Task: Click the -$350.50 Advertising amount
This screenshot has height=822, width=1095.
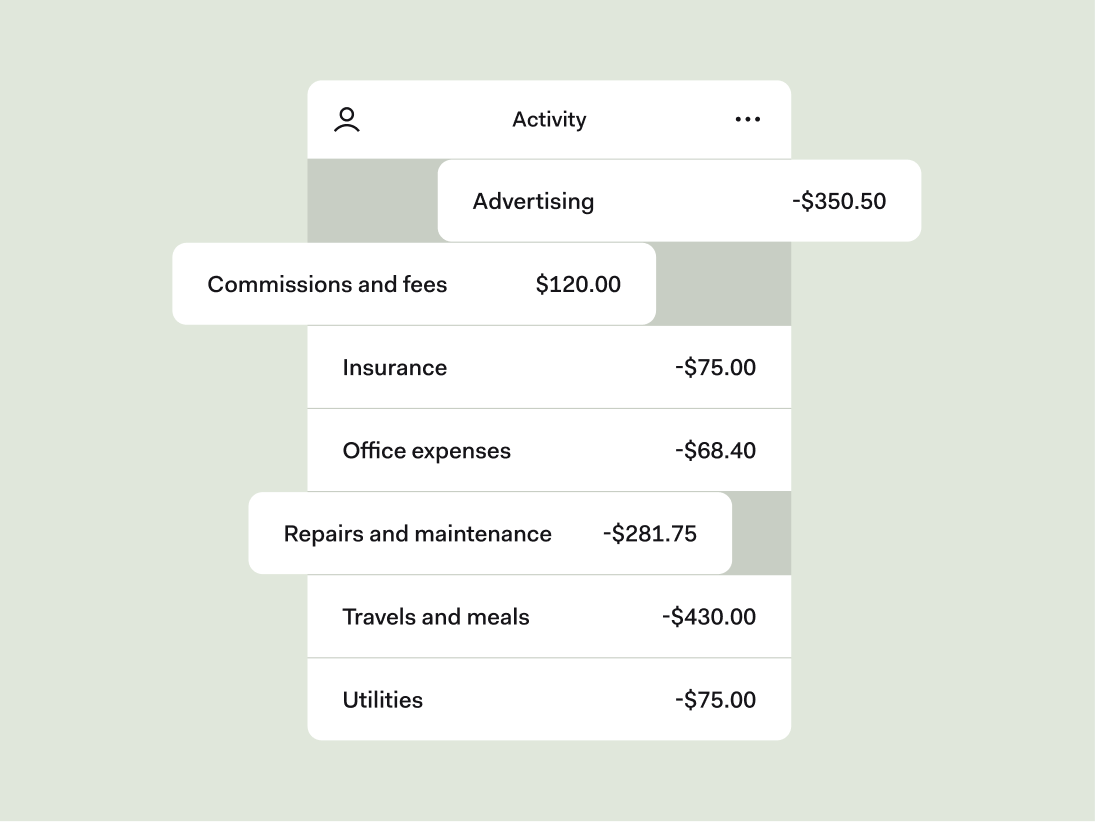Action: tap(839, 201)
